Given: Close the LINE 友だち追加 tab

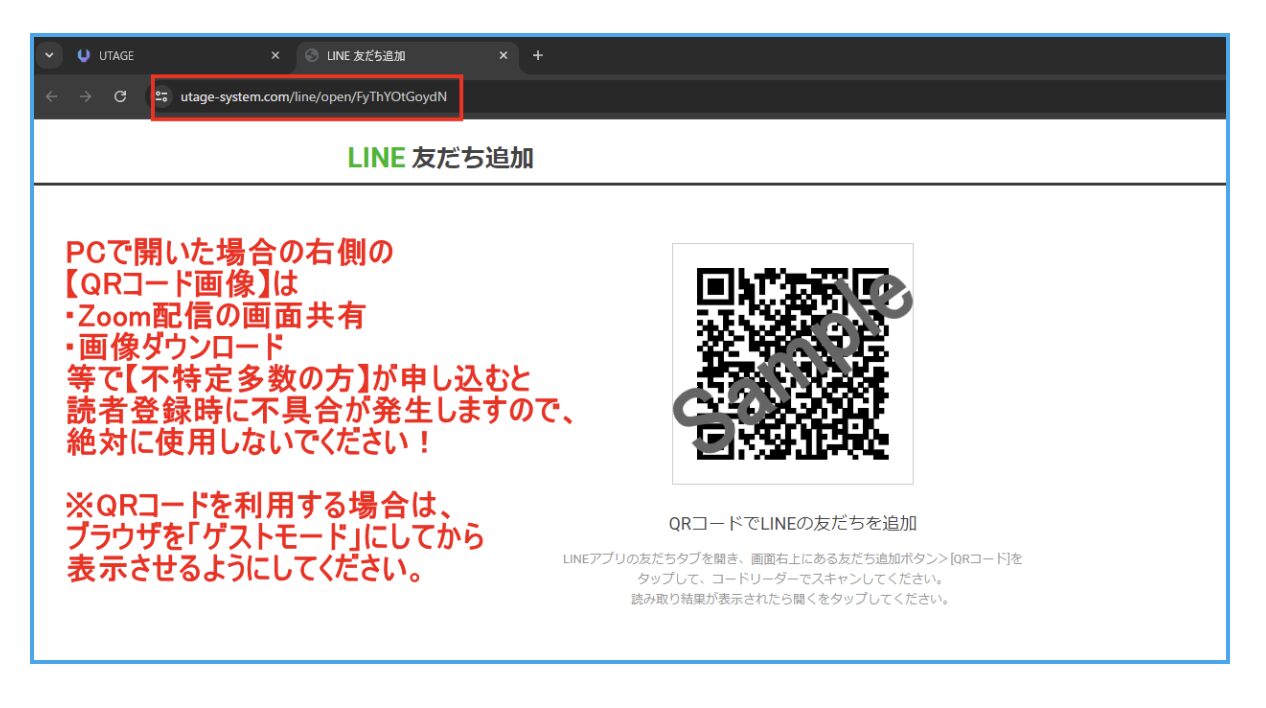Looking at the screenshot, I should [x=503, y=56].
